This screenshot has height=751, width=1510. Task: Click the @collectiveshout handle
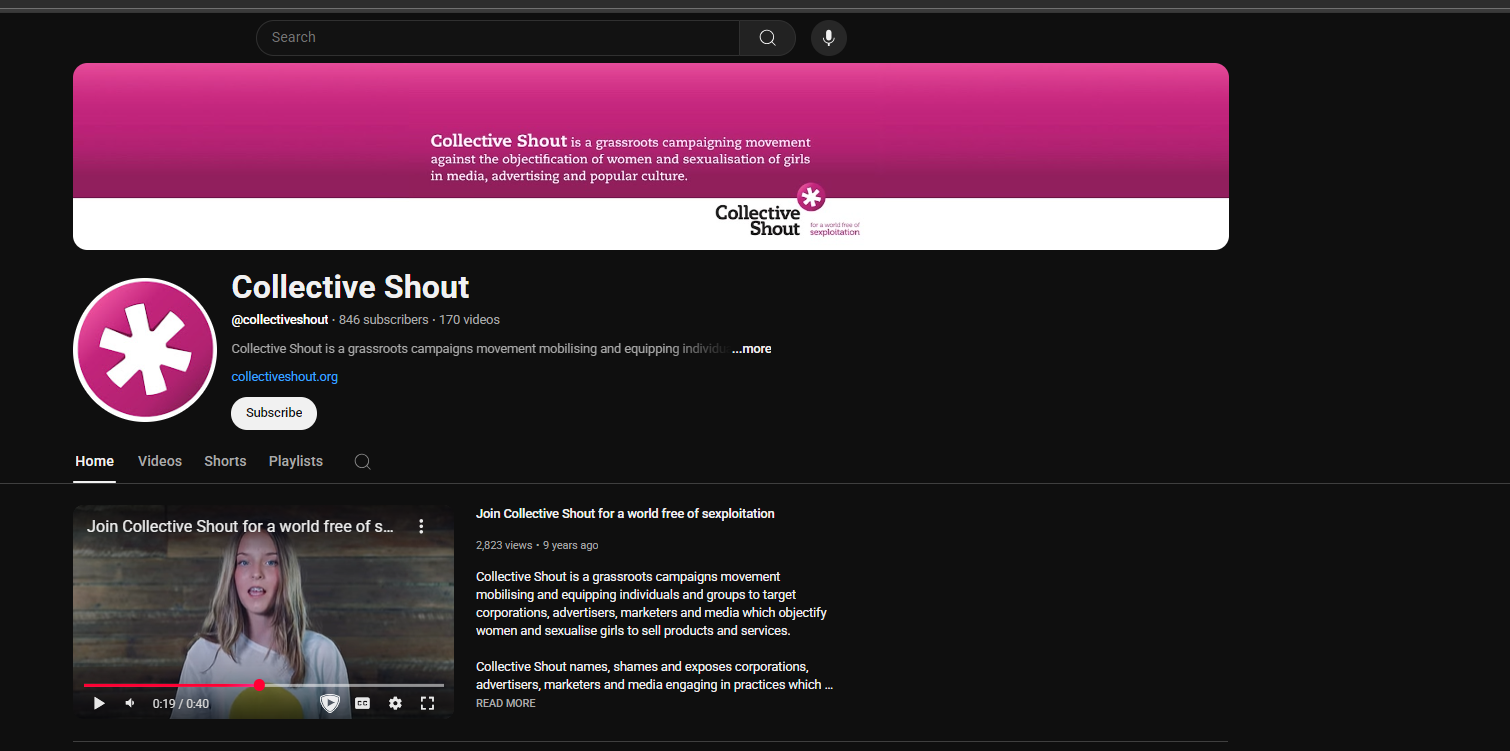coord(280,320)
